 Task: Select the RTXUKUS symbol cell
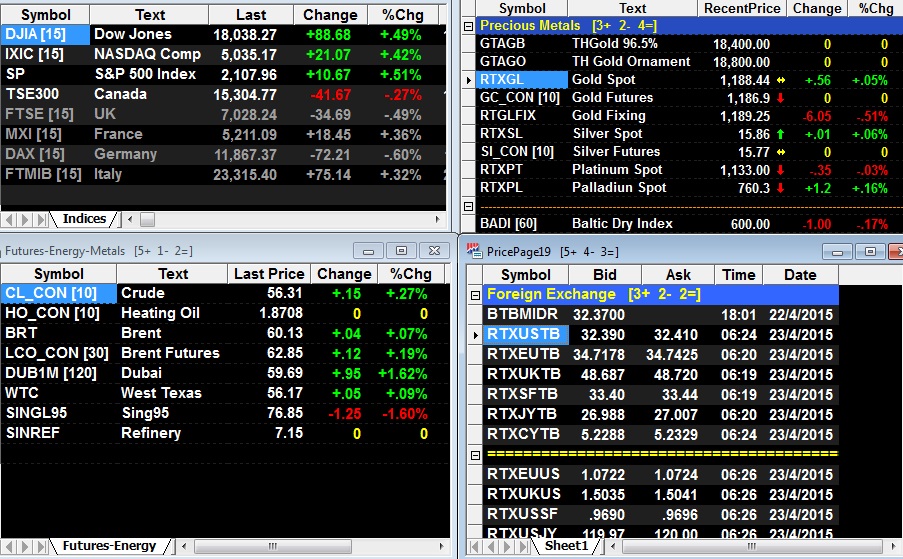526,494
